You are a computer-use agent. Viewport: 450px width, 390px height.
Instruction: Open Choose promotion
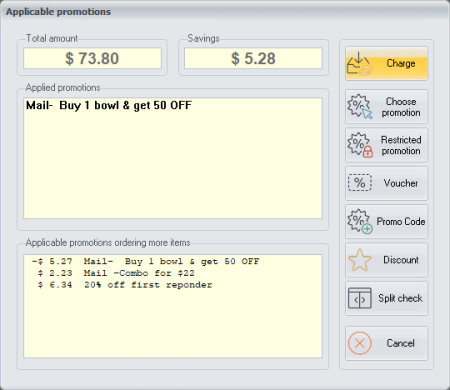click(386, 107)
